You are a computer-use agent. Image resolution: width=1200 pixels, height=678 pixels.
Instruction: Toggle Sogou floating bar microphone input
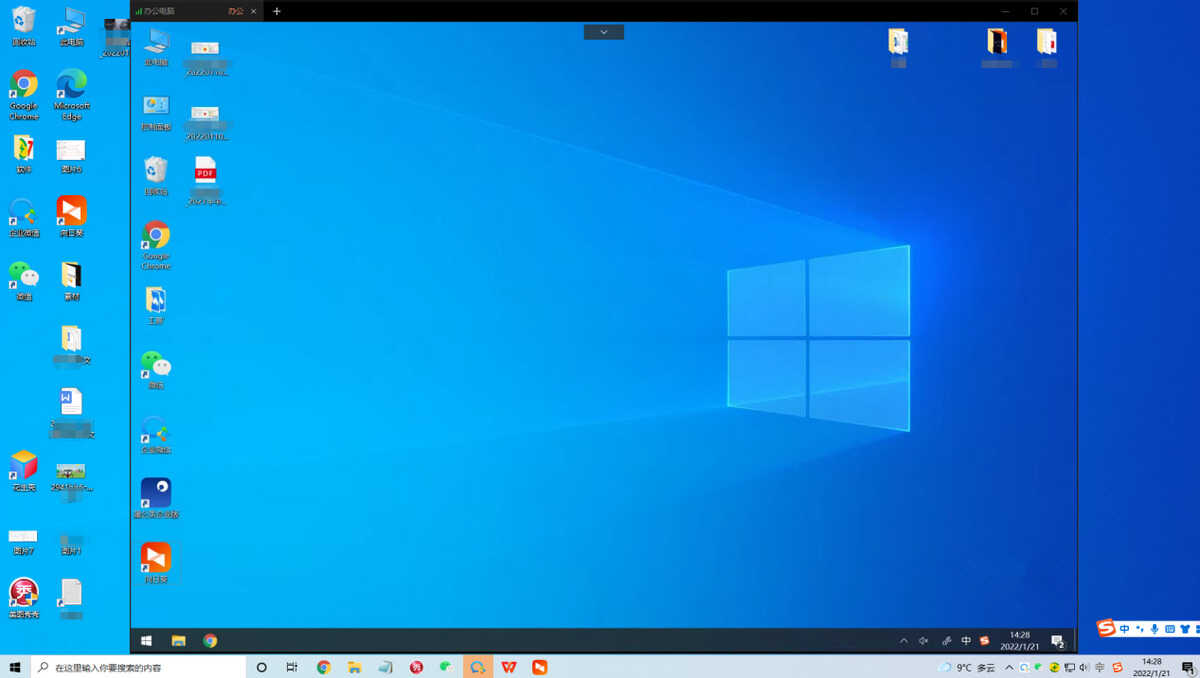pos(1154,629)
